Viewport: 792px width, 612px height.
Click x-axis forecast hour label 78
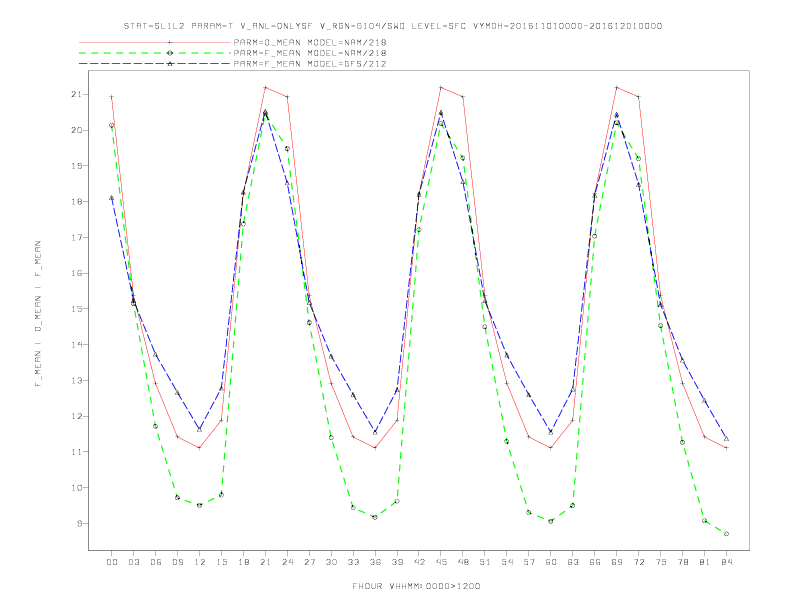(682, 562)
